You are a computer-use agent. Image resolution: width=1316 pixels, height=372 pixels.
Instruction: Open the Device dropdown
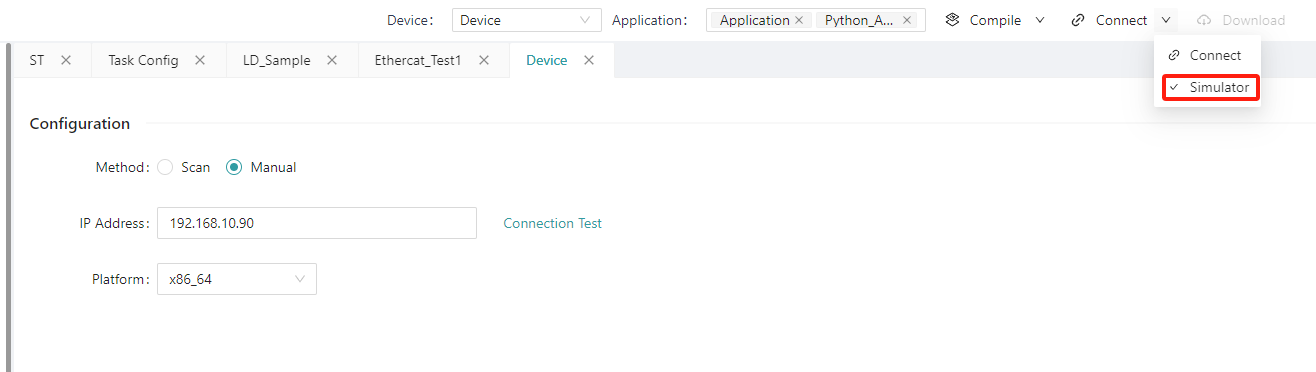pos(526,20)
